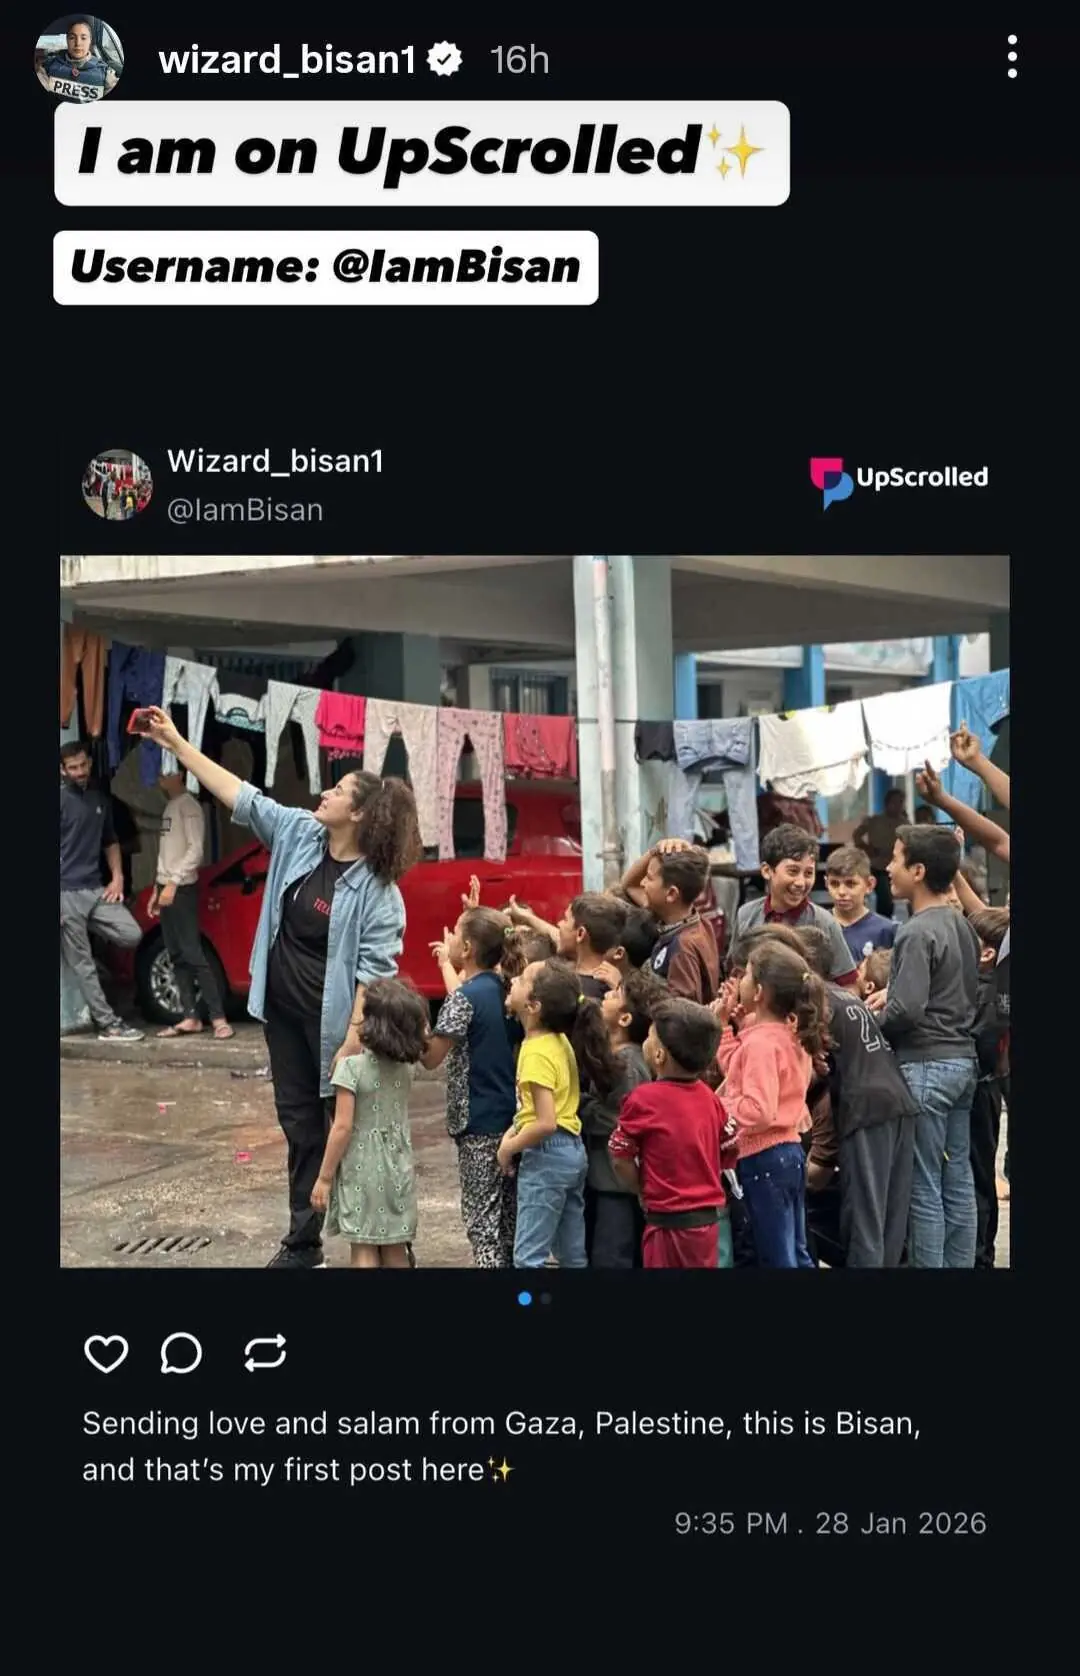The height and width of the screenshot is (1676, 1080).
Task: Tap the Wizard_bisan1 post avatar
Action: [117, 484]
